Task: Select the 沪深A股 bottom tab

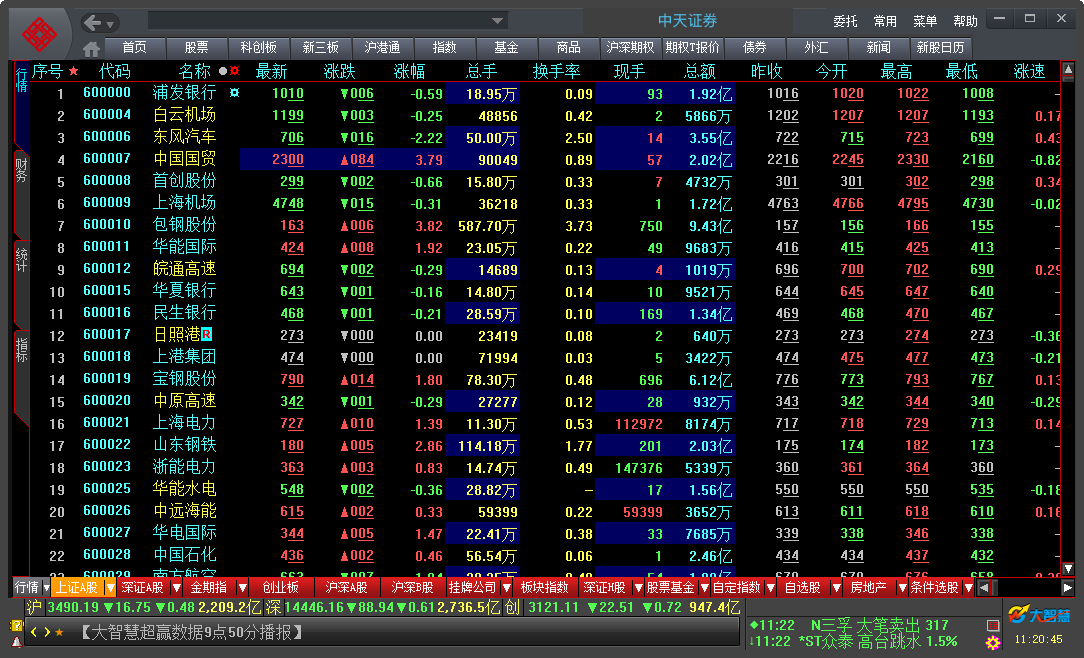Action: click(346, 588)
